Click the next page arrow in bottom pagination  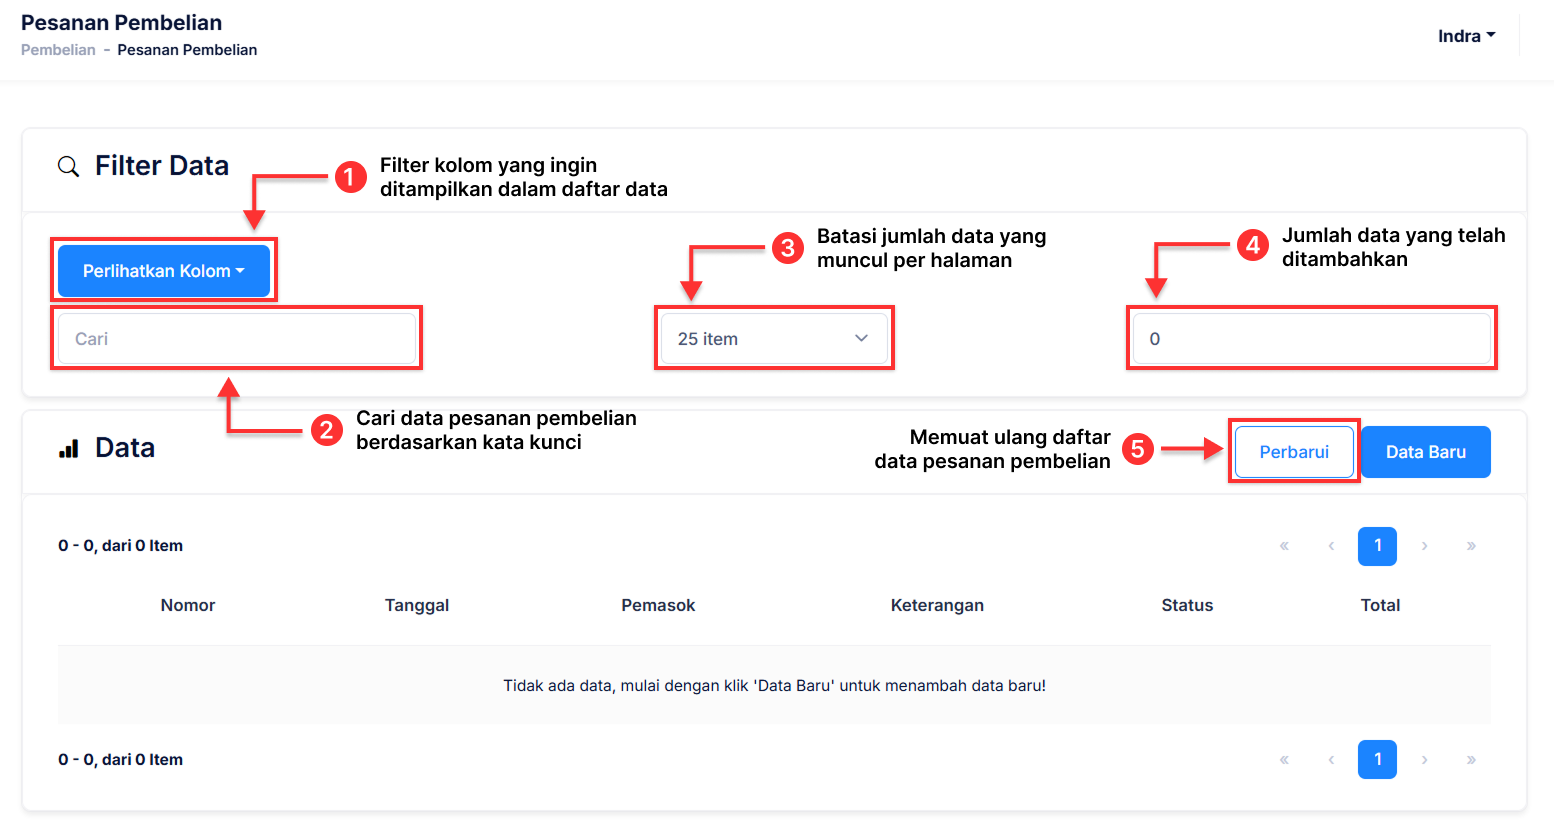click(1424, 759)
